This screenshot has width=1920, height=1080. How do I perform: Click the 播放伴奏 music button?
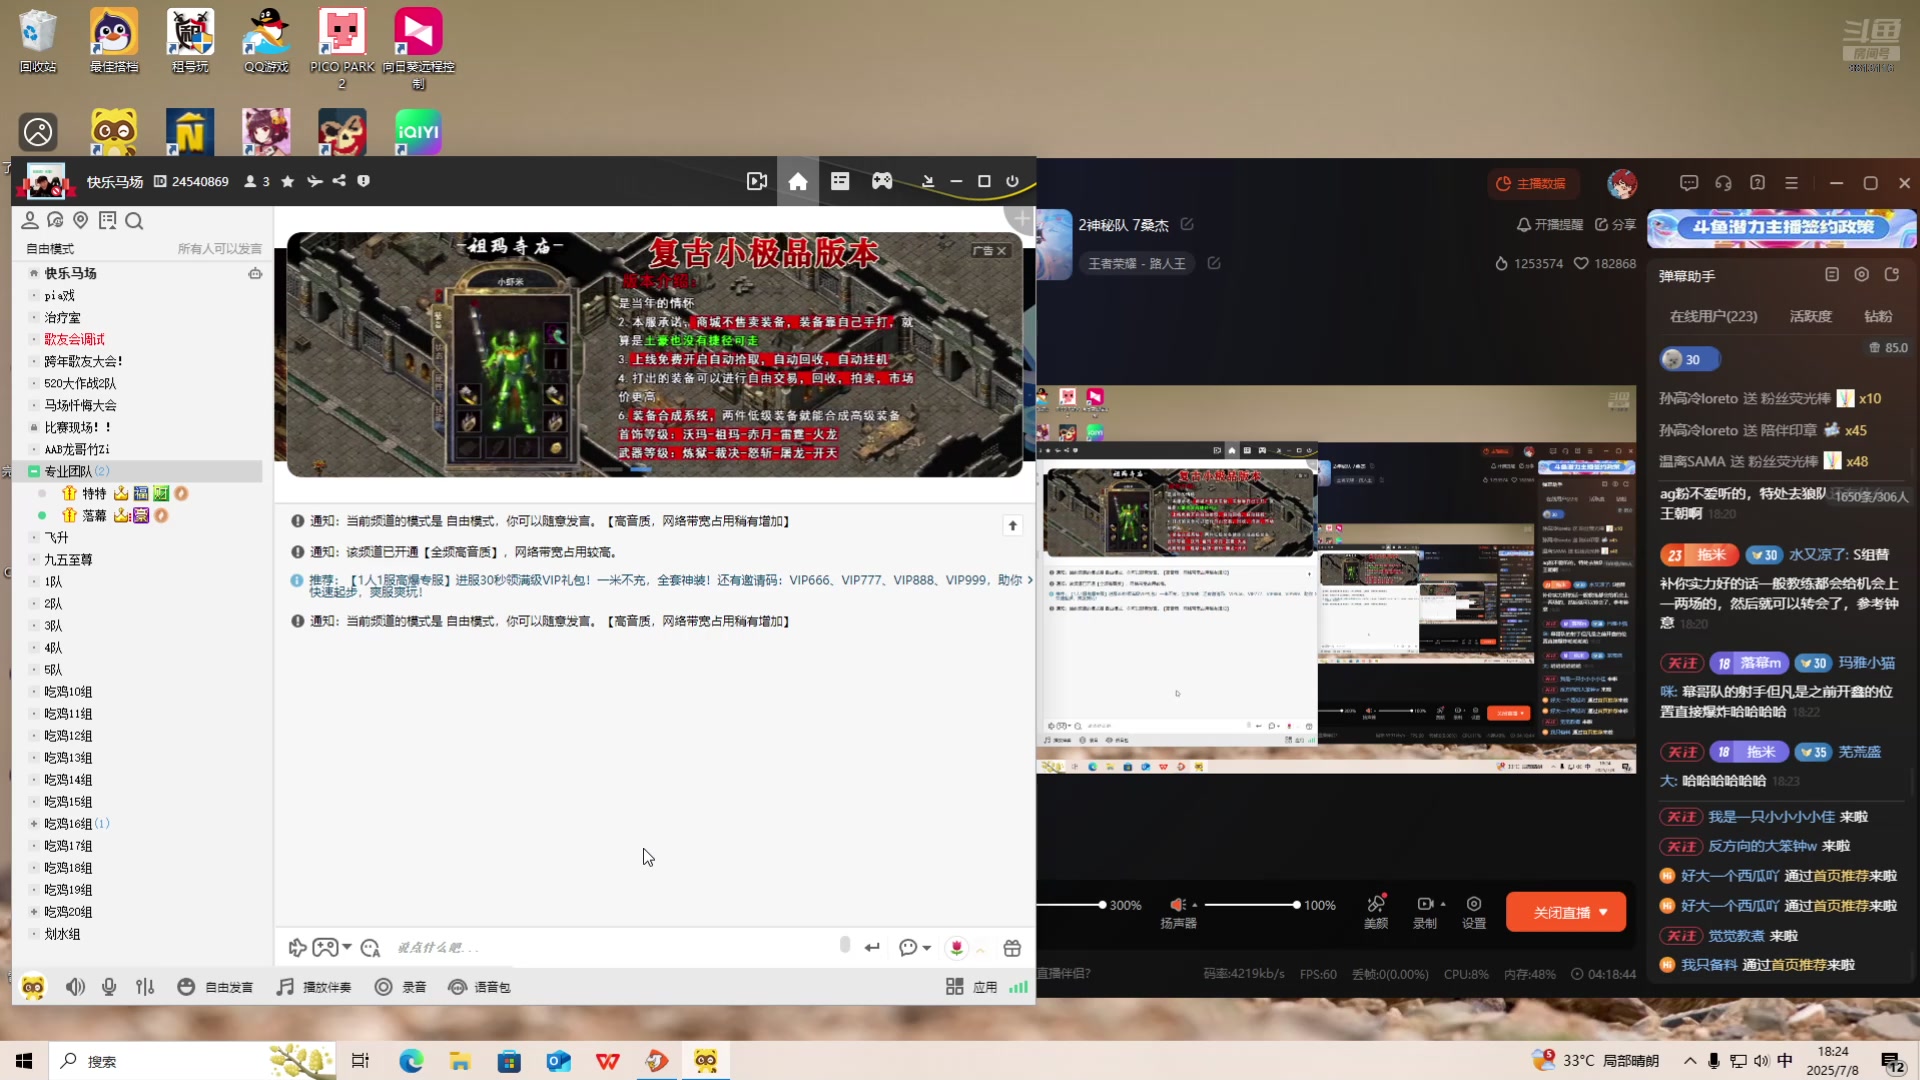pyautogui.click(x=314, y=987)
